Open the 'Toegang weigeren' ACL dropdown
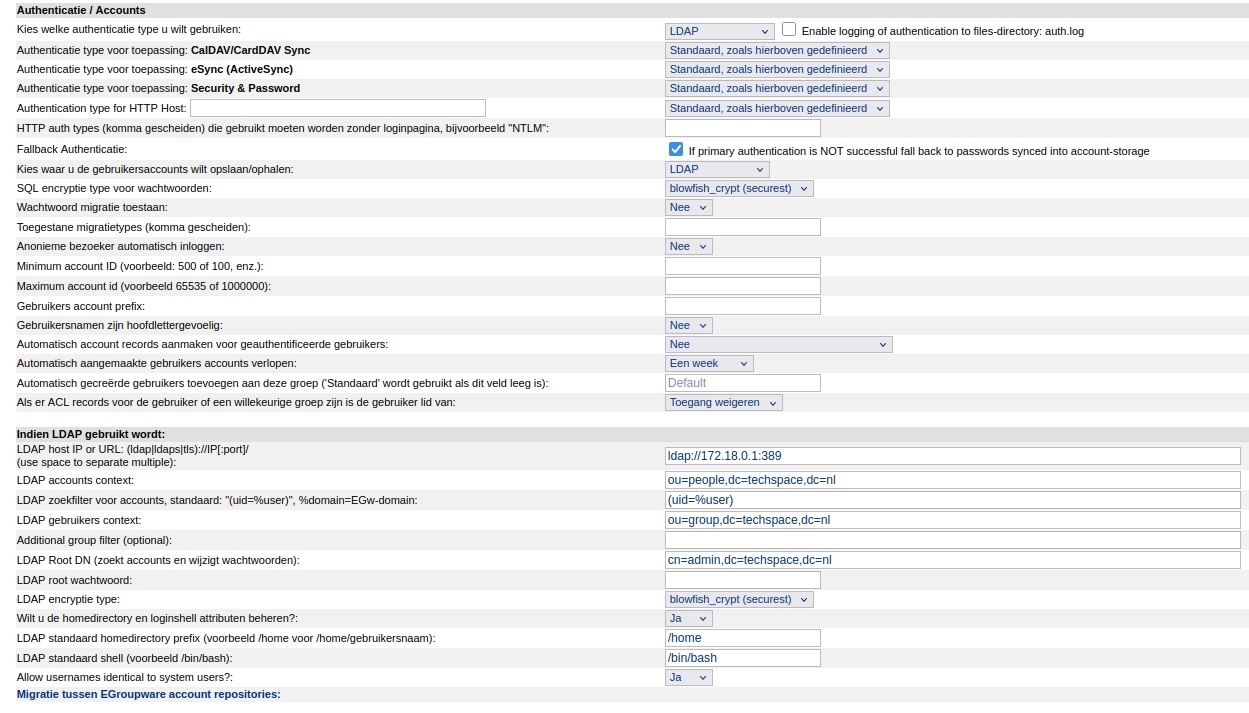The width and height of the screenshot is (1249, 713). [x=723, y=402]
